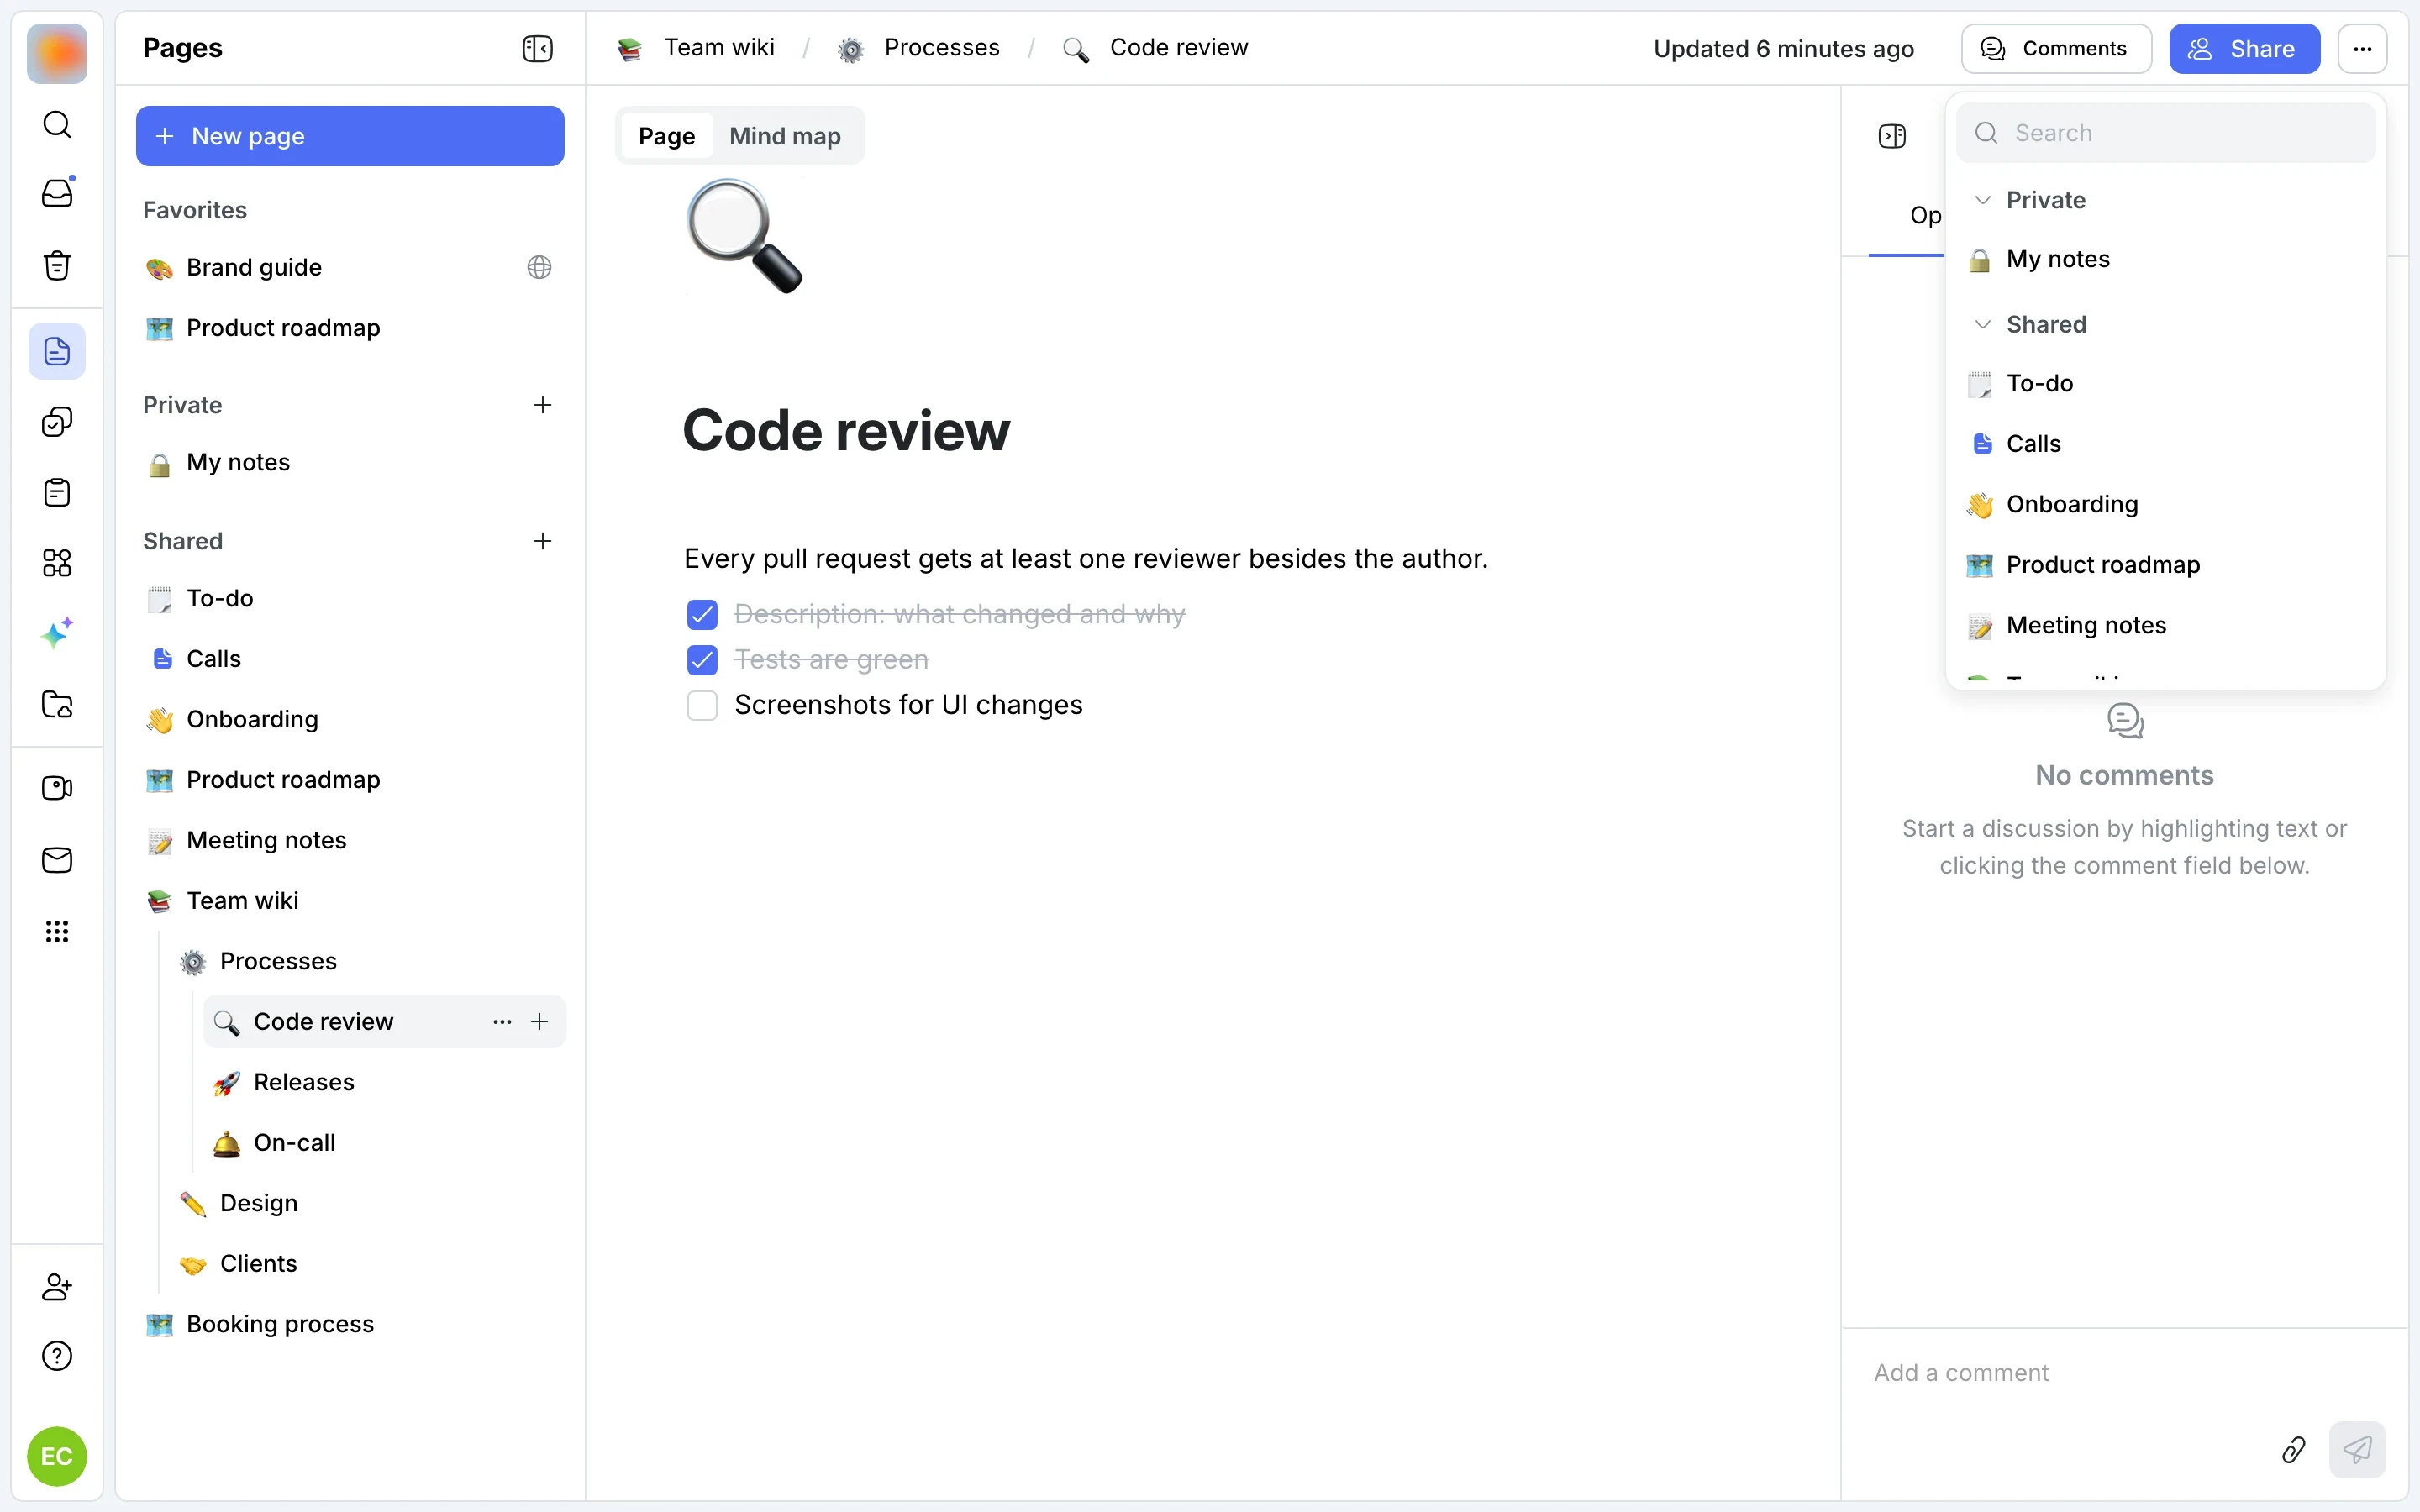
Task: Add a page in Shared section
Action: [543, 541]
